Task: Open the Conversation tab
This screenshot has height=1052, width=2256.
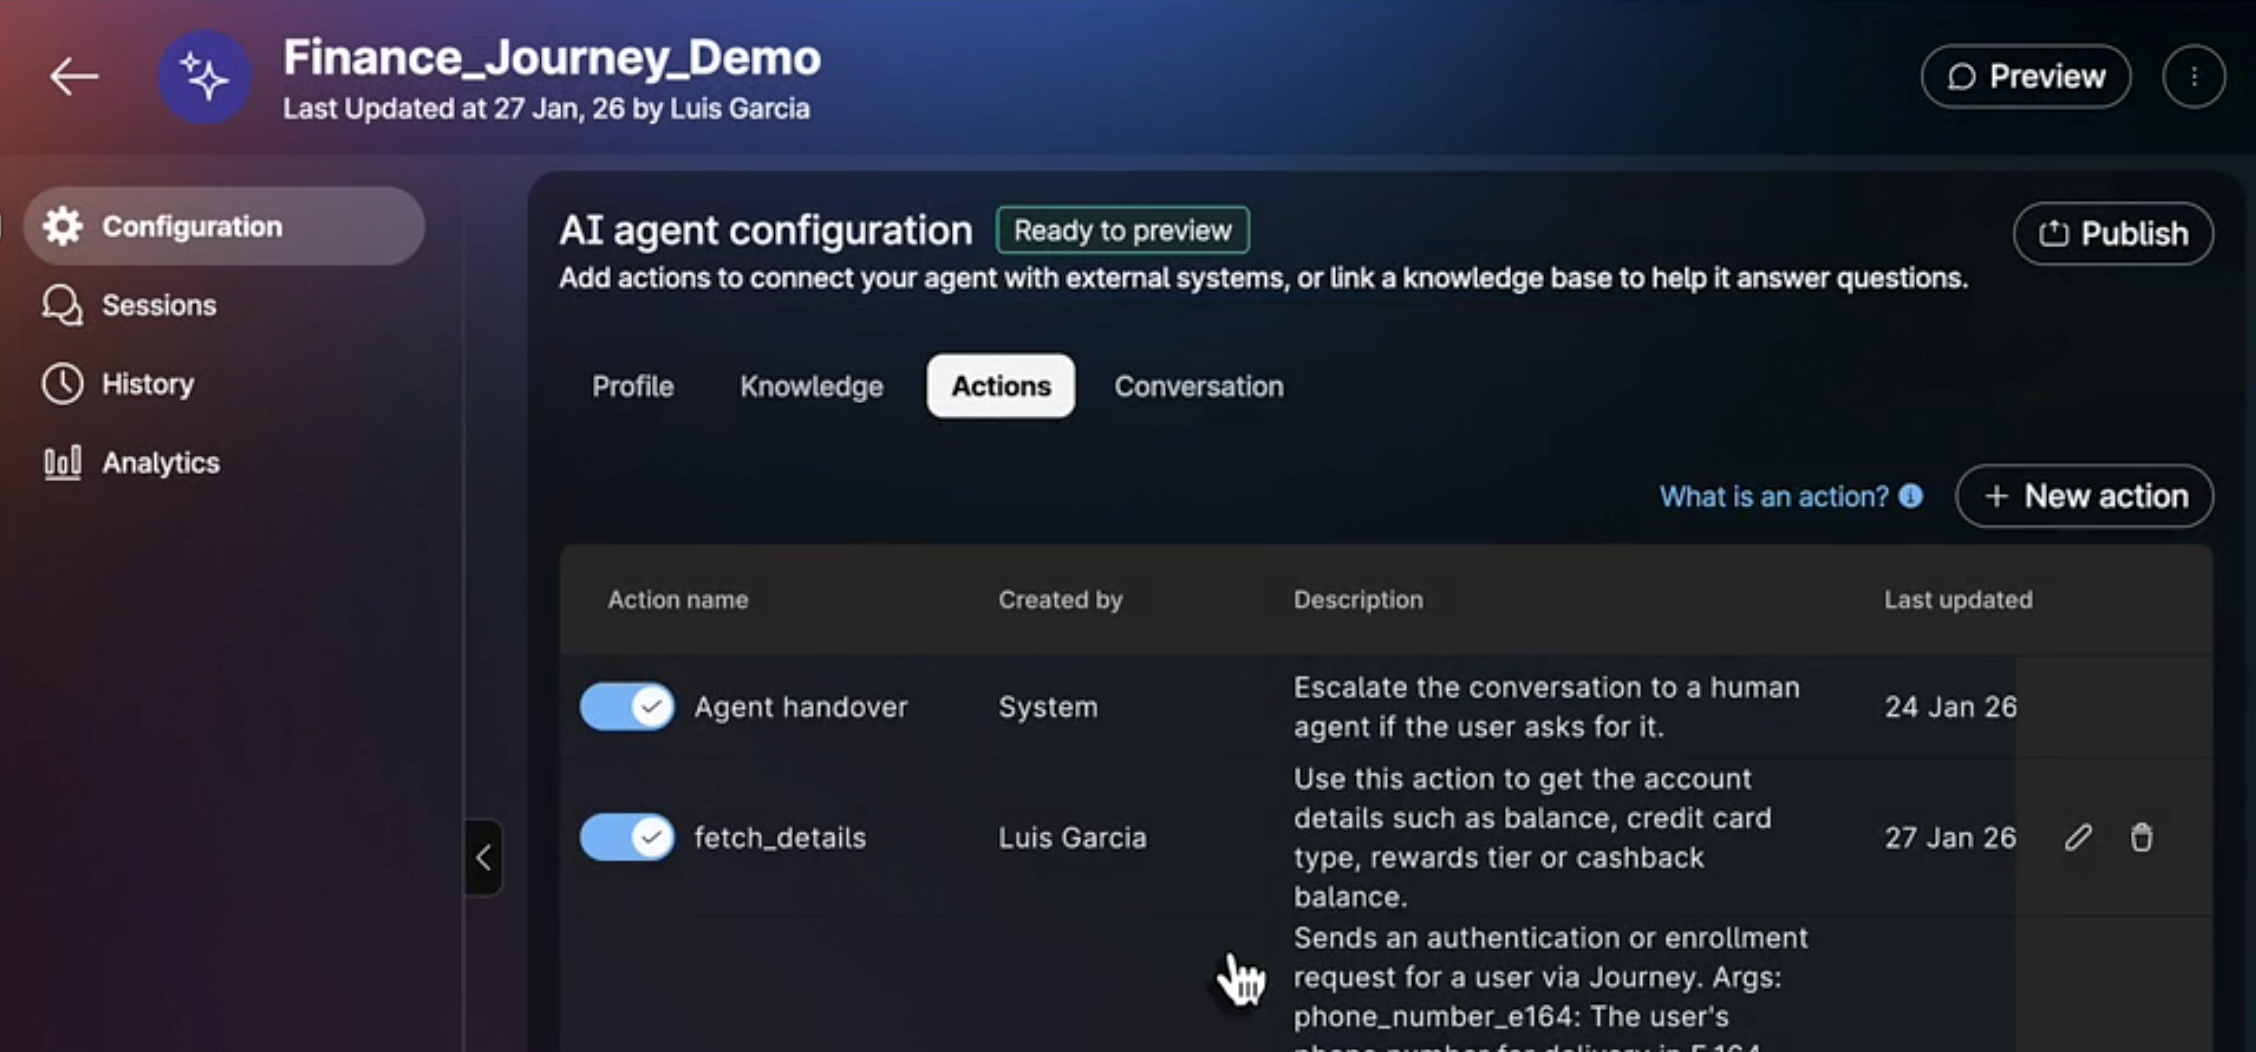Action: pos(1198,386)
